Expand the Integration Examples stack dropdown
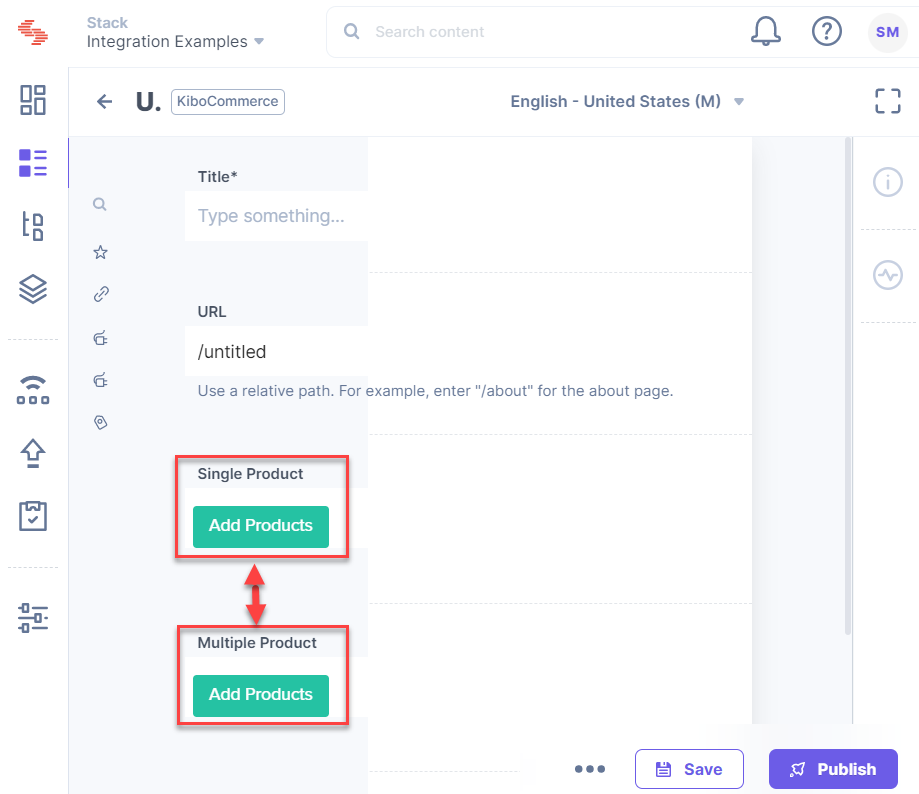919x794 pixels. pos(258,42)
